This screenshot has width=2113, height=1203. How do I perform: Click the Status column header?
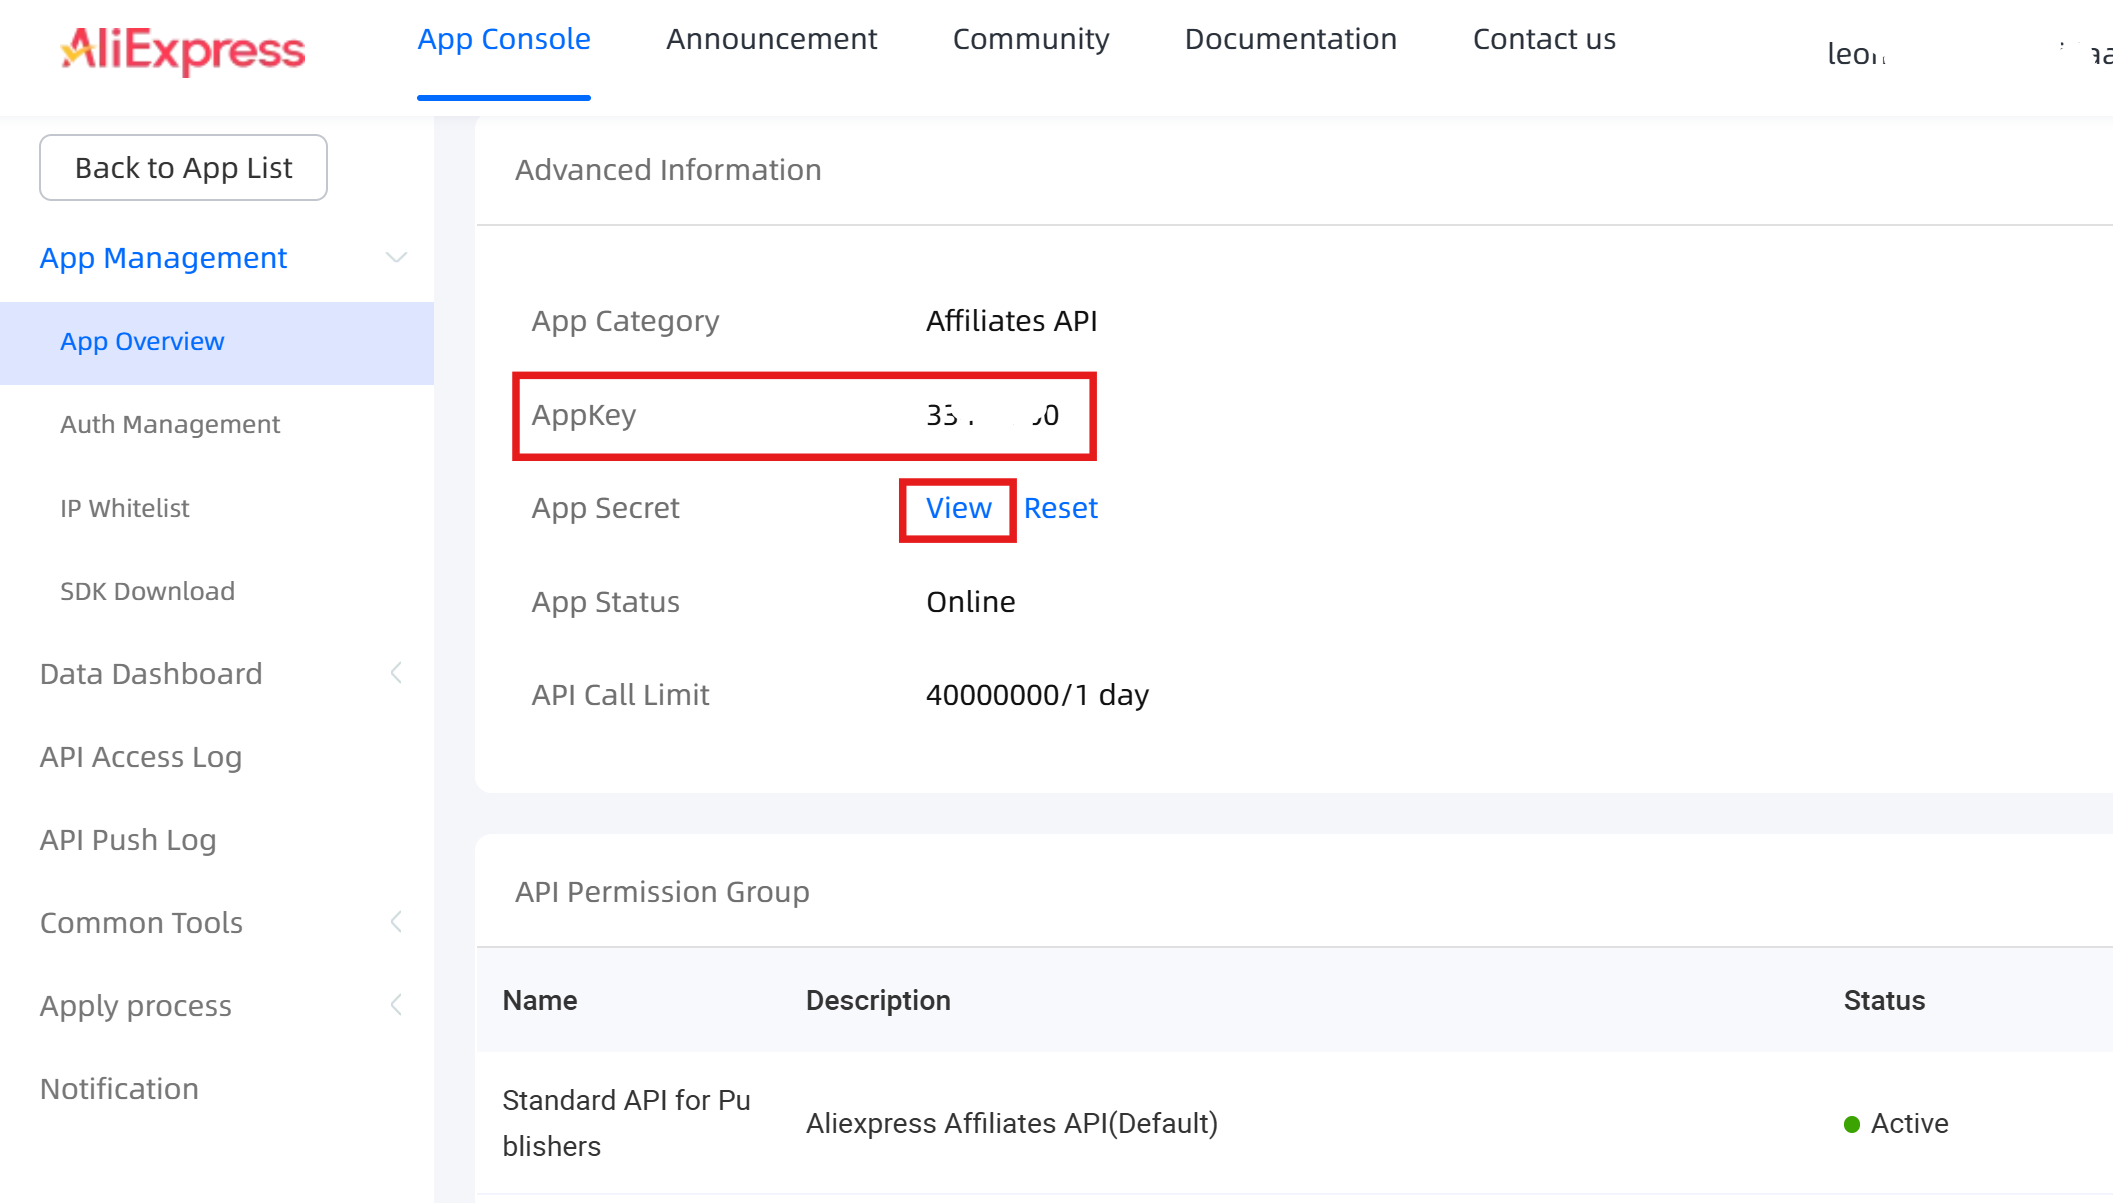1884,1001
